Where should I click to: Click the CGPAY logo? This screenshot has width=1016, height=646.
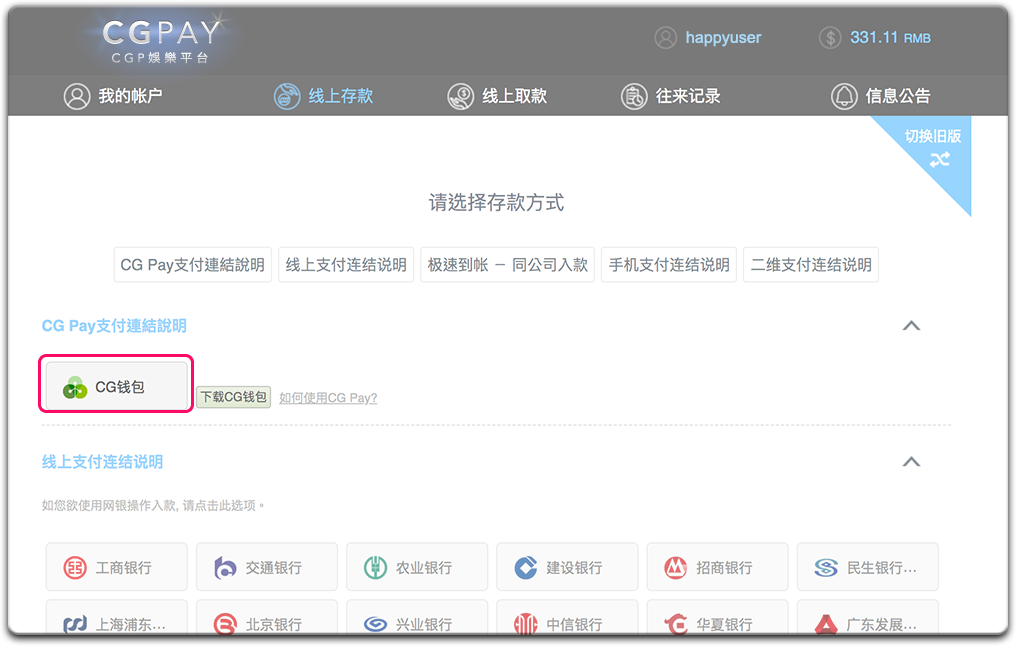click(160, 40)
